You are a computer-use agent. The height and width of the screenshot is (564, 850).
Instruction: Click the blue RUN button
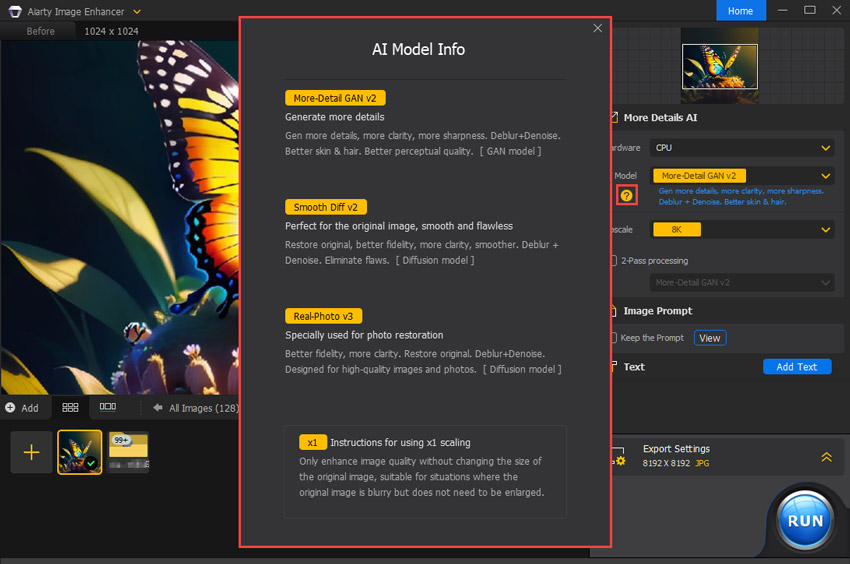tap(805, 521)
